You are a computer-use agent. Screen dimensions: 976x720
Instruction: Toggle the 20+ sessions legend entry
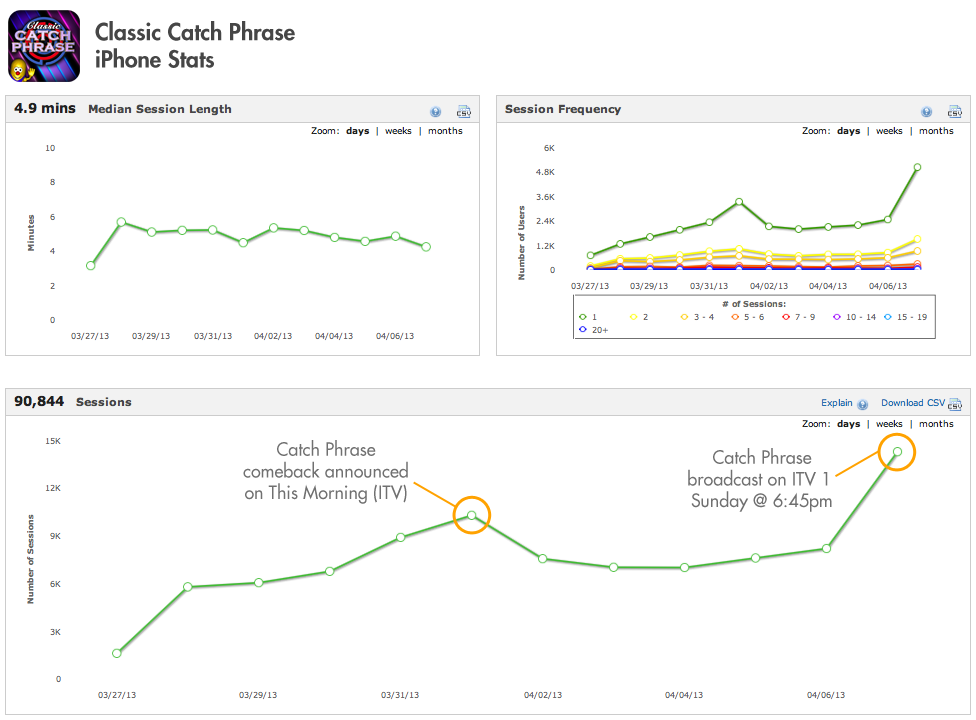592,329
